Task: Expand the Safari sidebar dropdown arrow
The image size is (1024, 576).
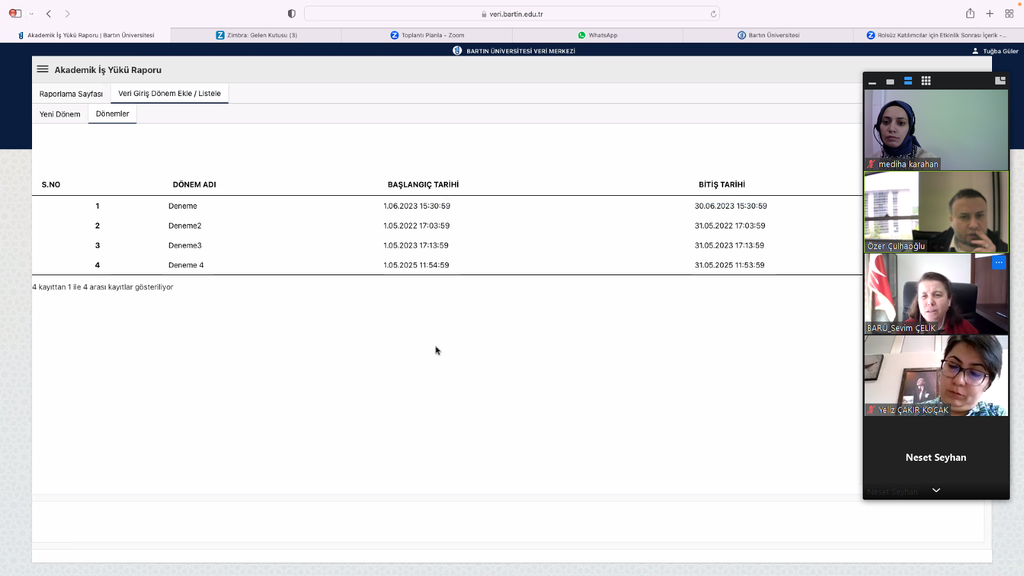Action: coord(31,14)
